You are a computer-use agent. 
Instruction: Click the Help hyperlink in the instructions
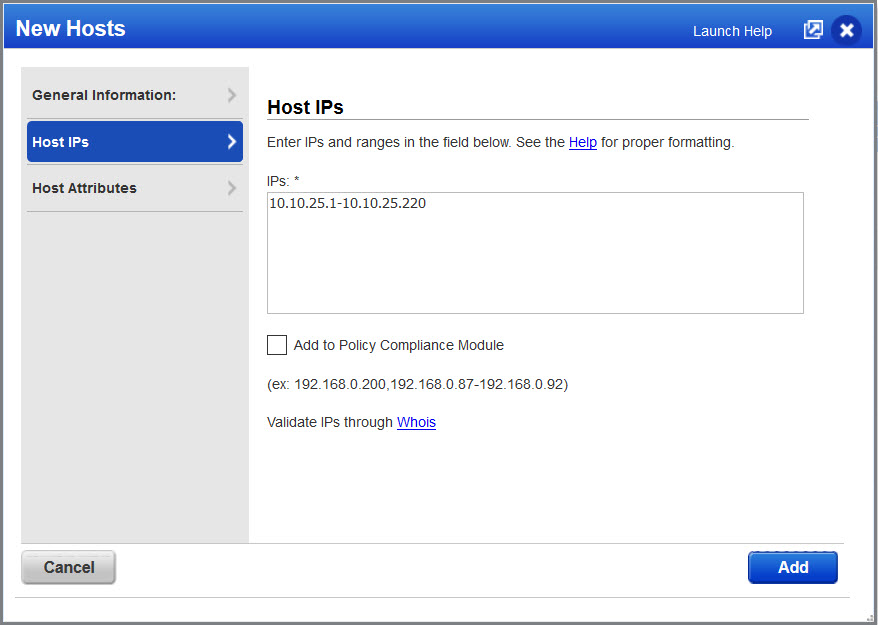pyautogui.click(x=583, y=142)
